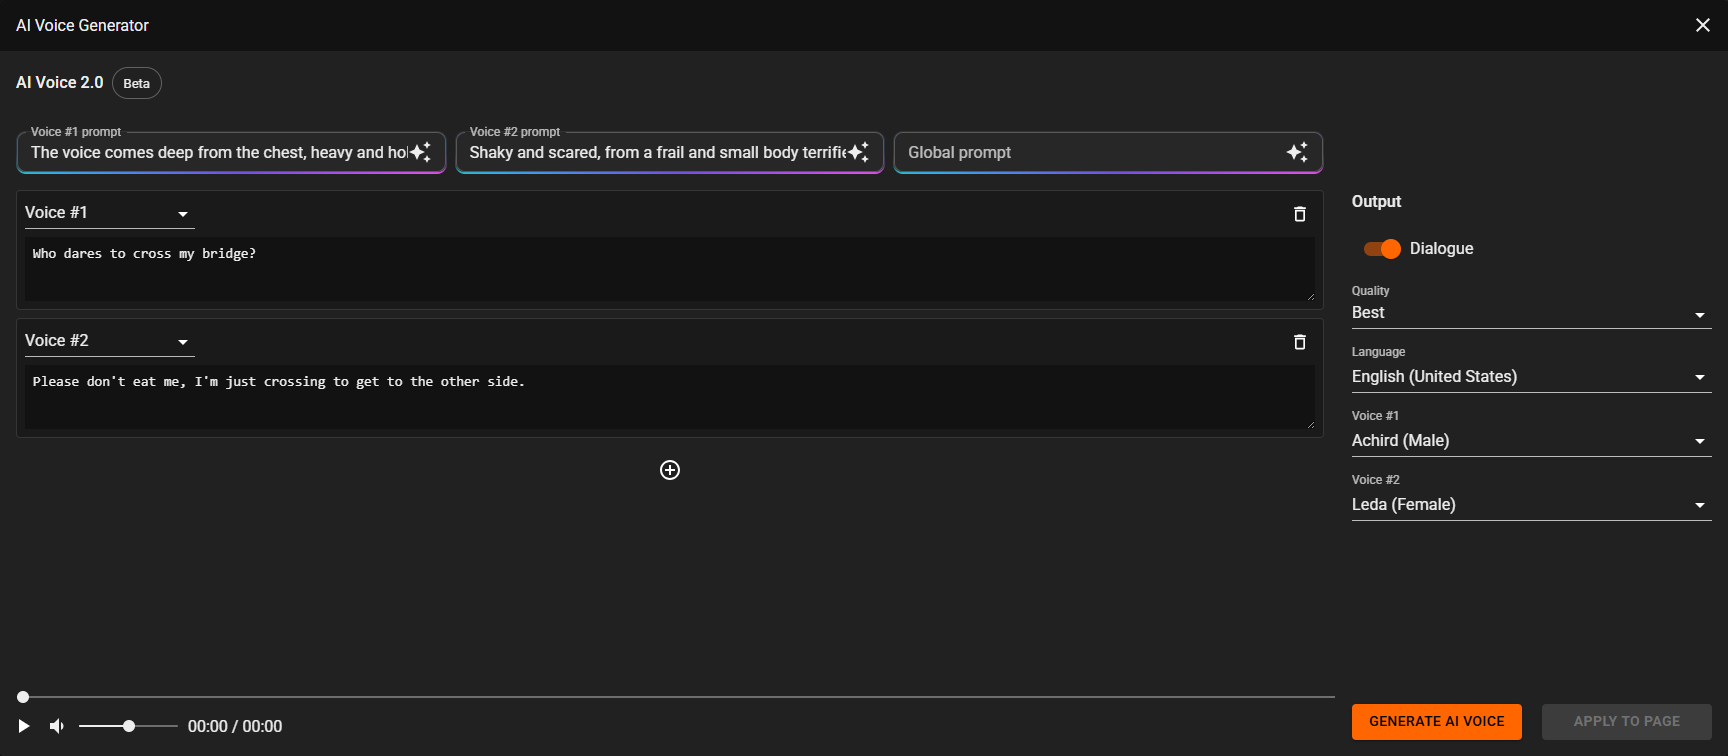Viewport: 1728px width, 756px height.
Task: Disable the Dialogue toggle switch
Action: click(x=1382, y=249)
